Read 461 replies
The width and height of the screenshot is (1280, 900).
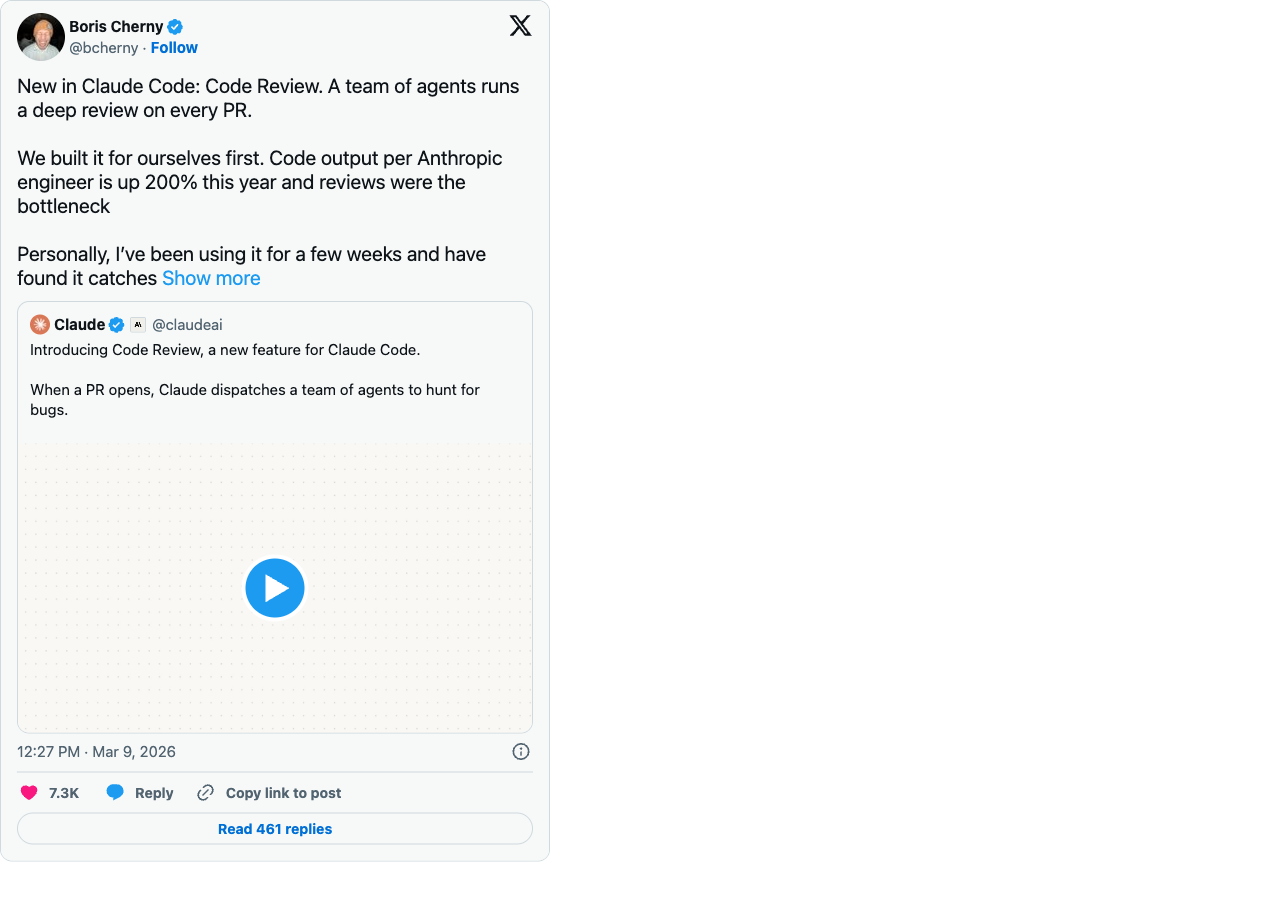275,829
